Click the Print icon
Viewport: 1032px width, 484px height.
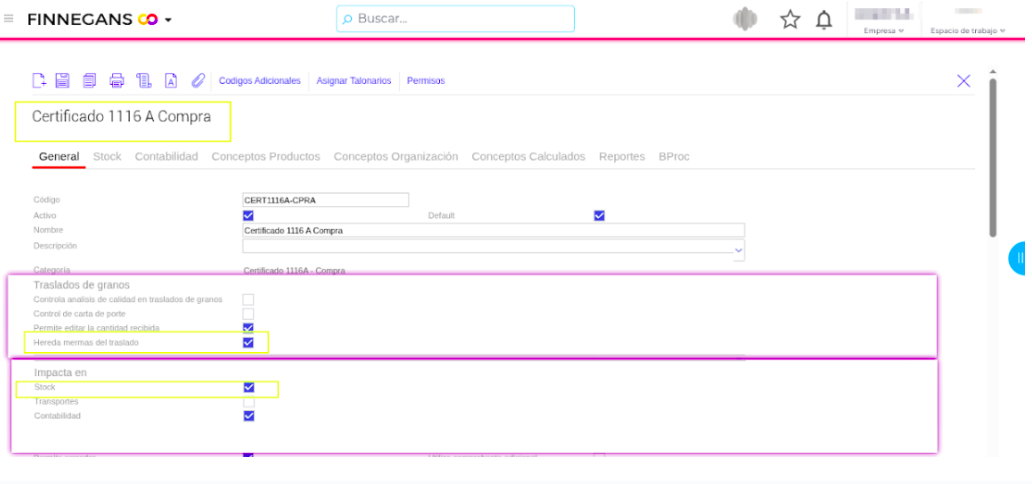(x=116, y=80)
